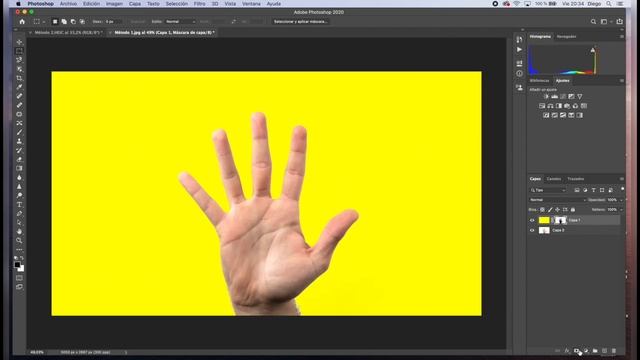Open the Capas panel menu
The width and height of the screenshot is (640, 360).
[x=622, y=179]
